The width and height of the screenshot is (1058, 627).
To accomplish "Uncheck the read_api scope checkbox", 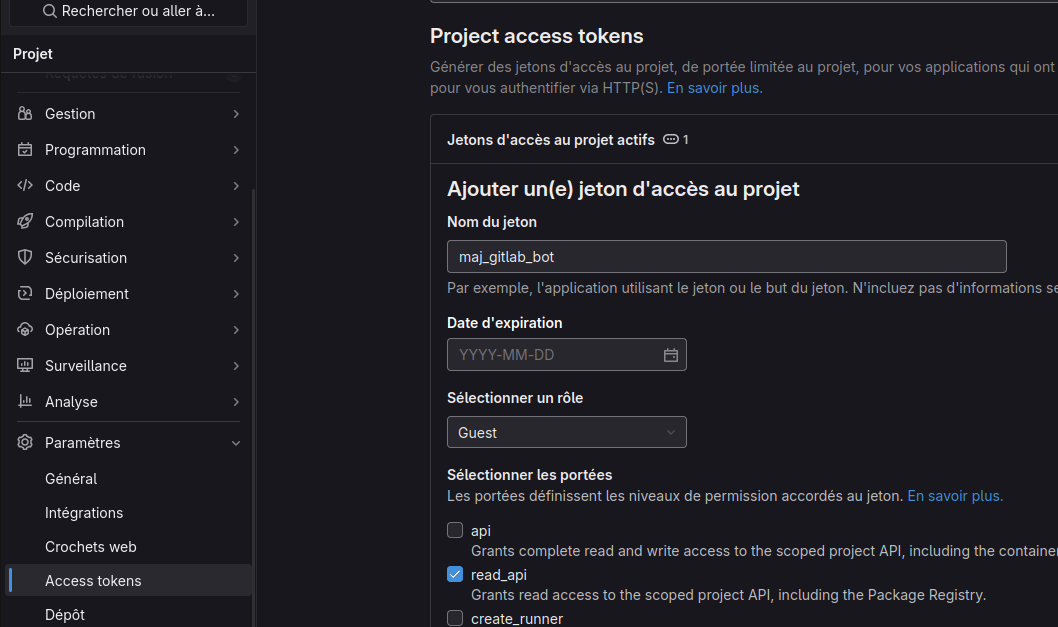I will pos(455,574).
